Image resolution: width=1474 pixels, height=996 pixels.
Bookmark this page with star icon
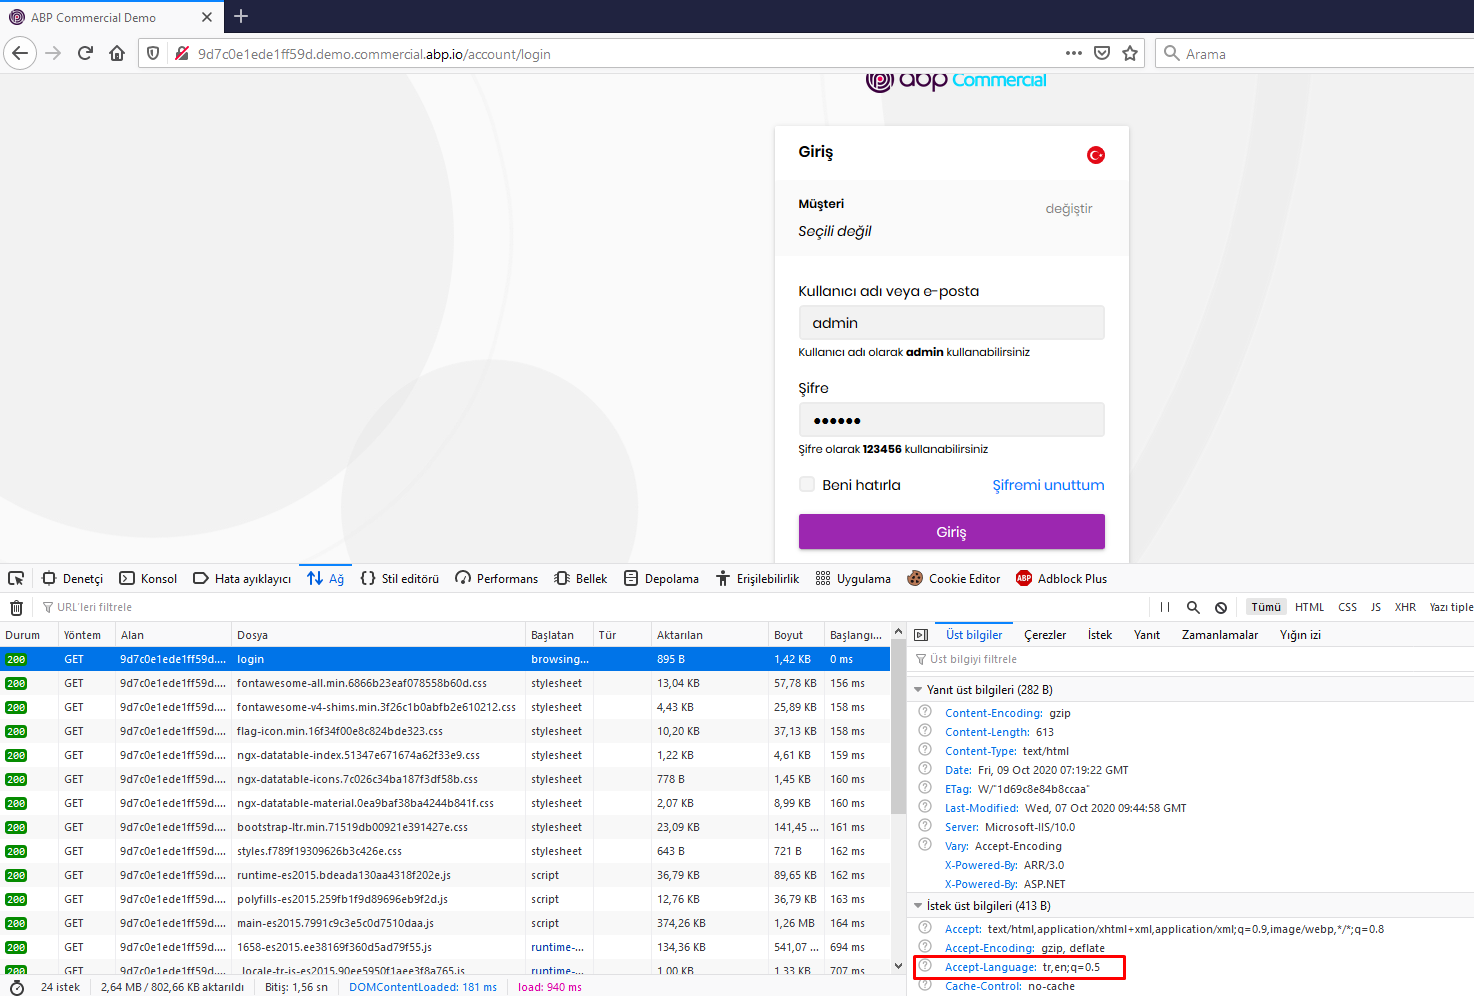tap(1130, 54)
